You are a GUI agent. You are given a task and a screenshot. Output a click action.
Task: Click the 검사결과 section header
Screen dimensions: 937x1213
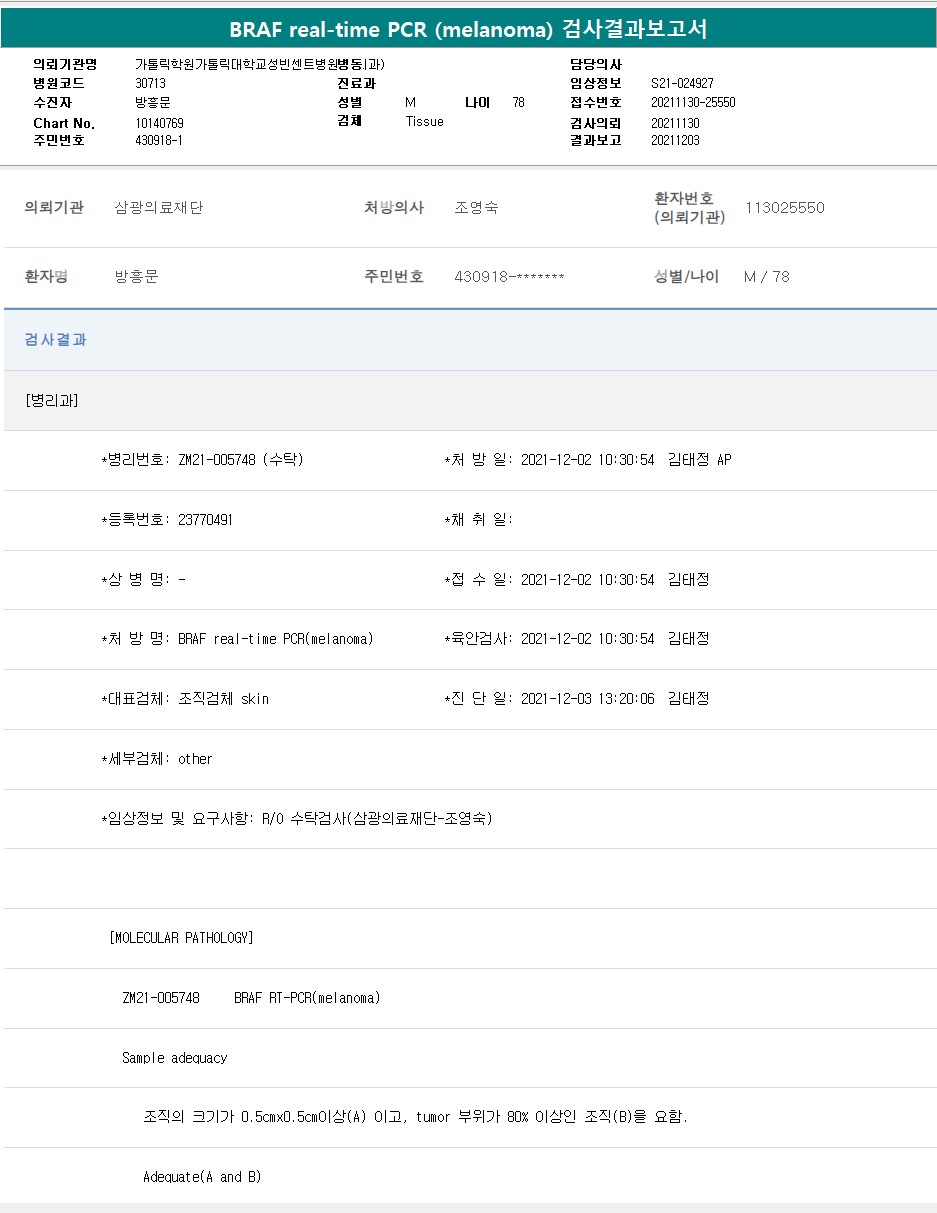coord(56,340)
